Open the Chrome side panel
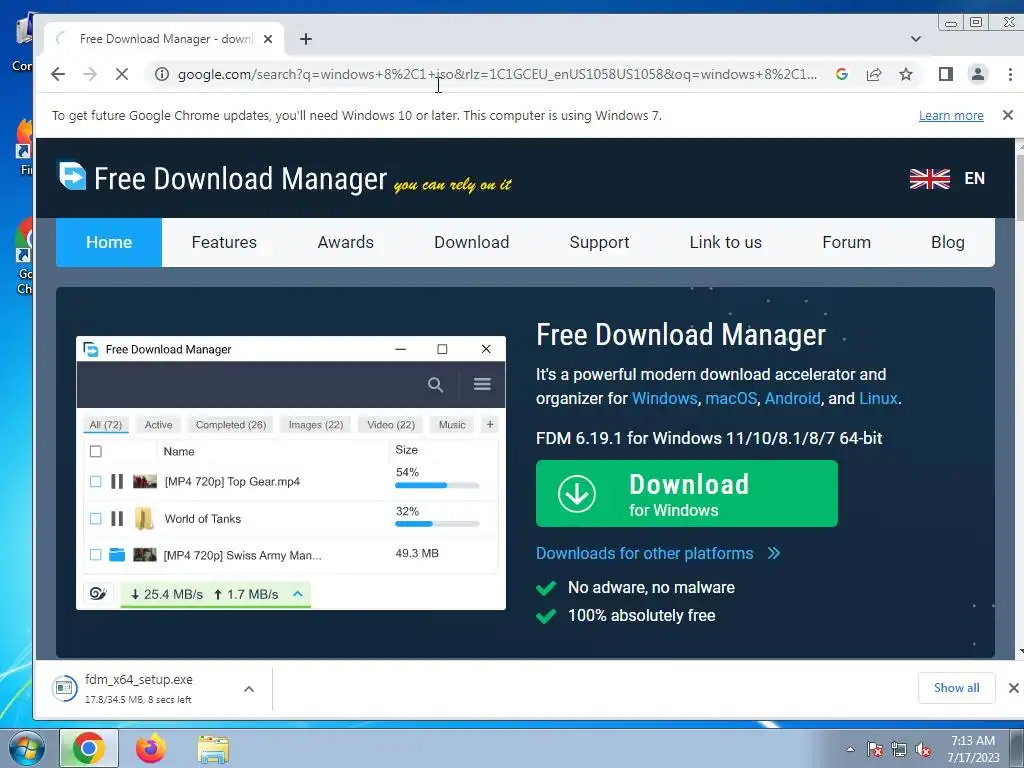Image resolution: width=1024 pixels, height=768 pixels. point(946,74)
